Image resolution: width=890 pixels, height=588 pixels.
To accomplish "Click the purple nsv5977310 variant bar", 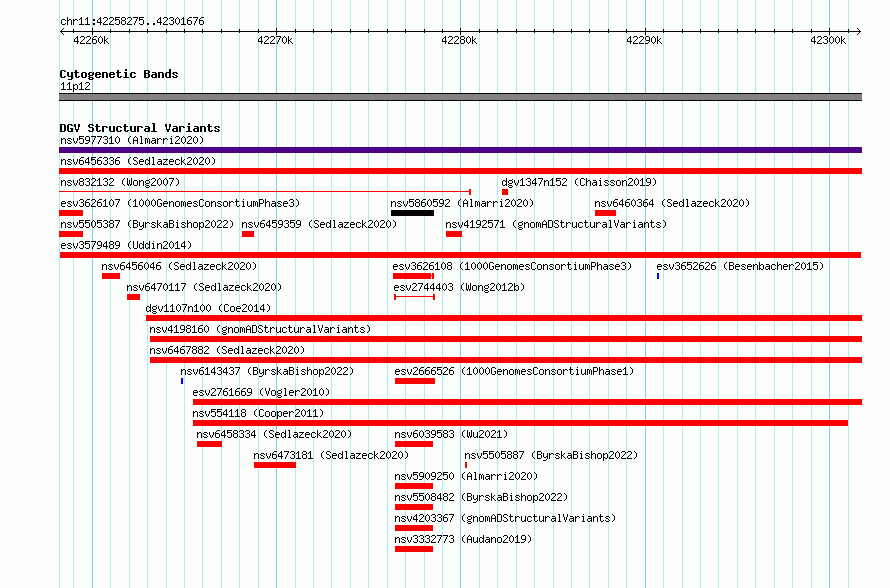I will click(x=460, y=150).
